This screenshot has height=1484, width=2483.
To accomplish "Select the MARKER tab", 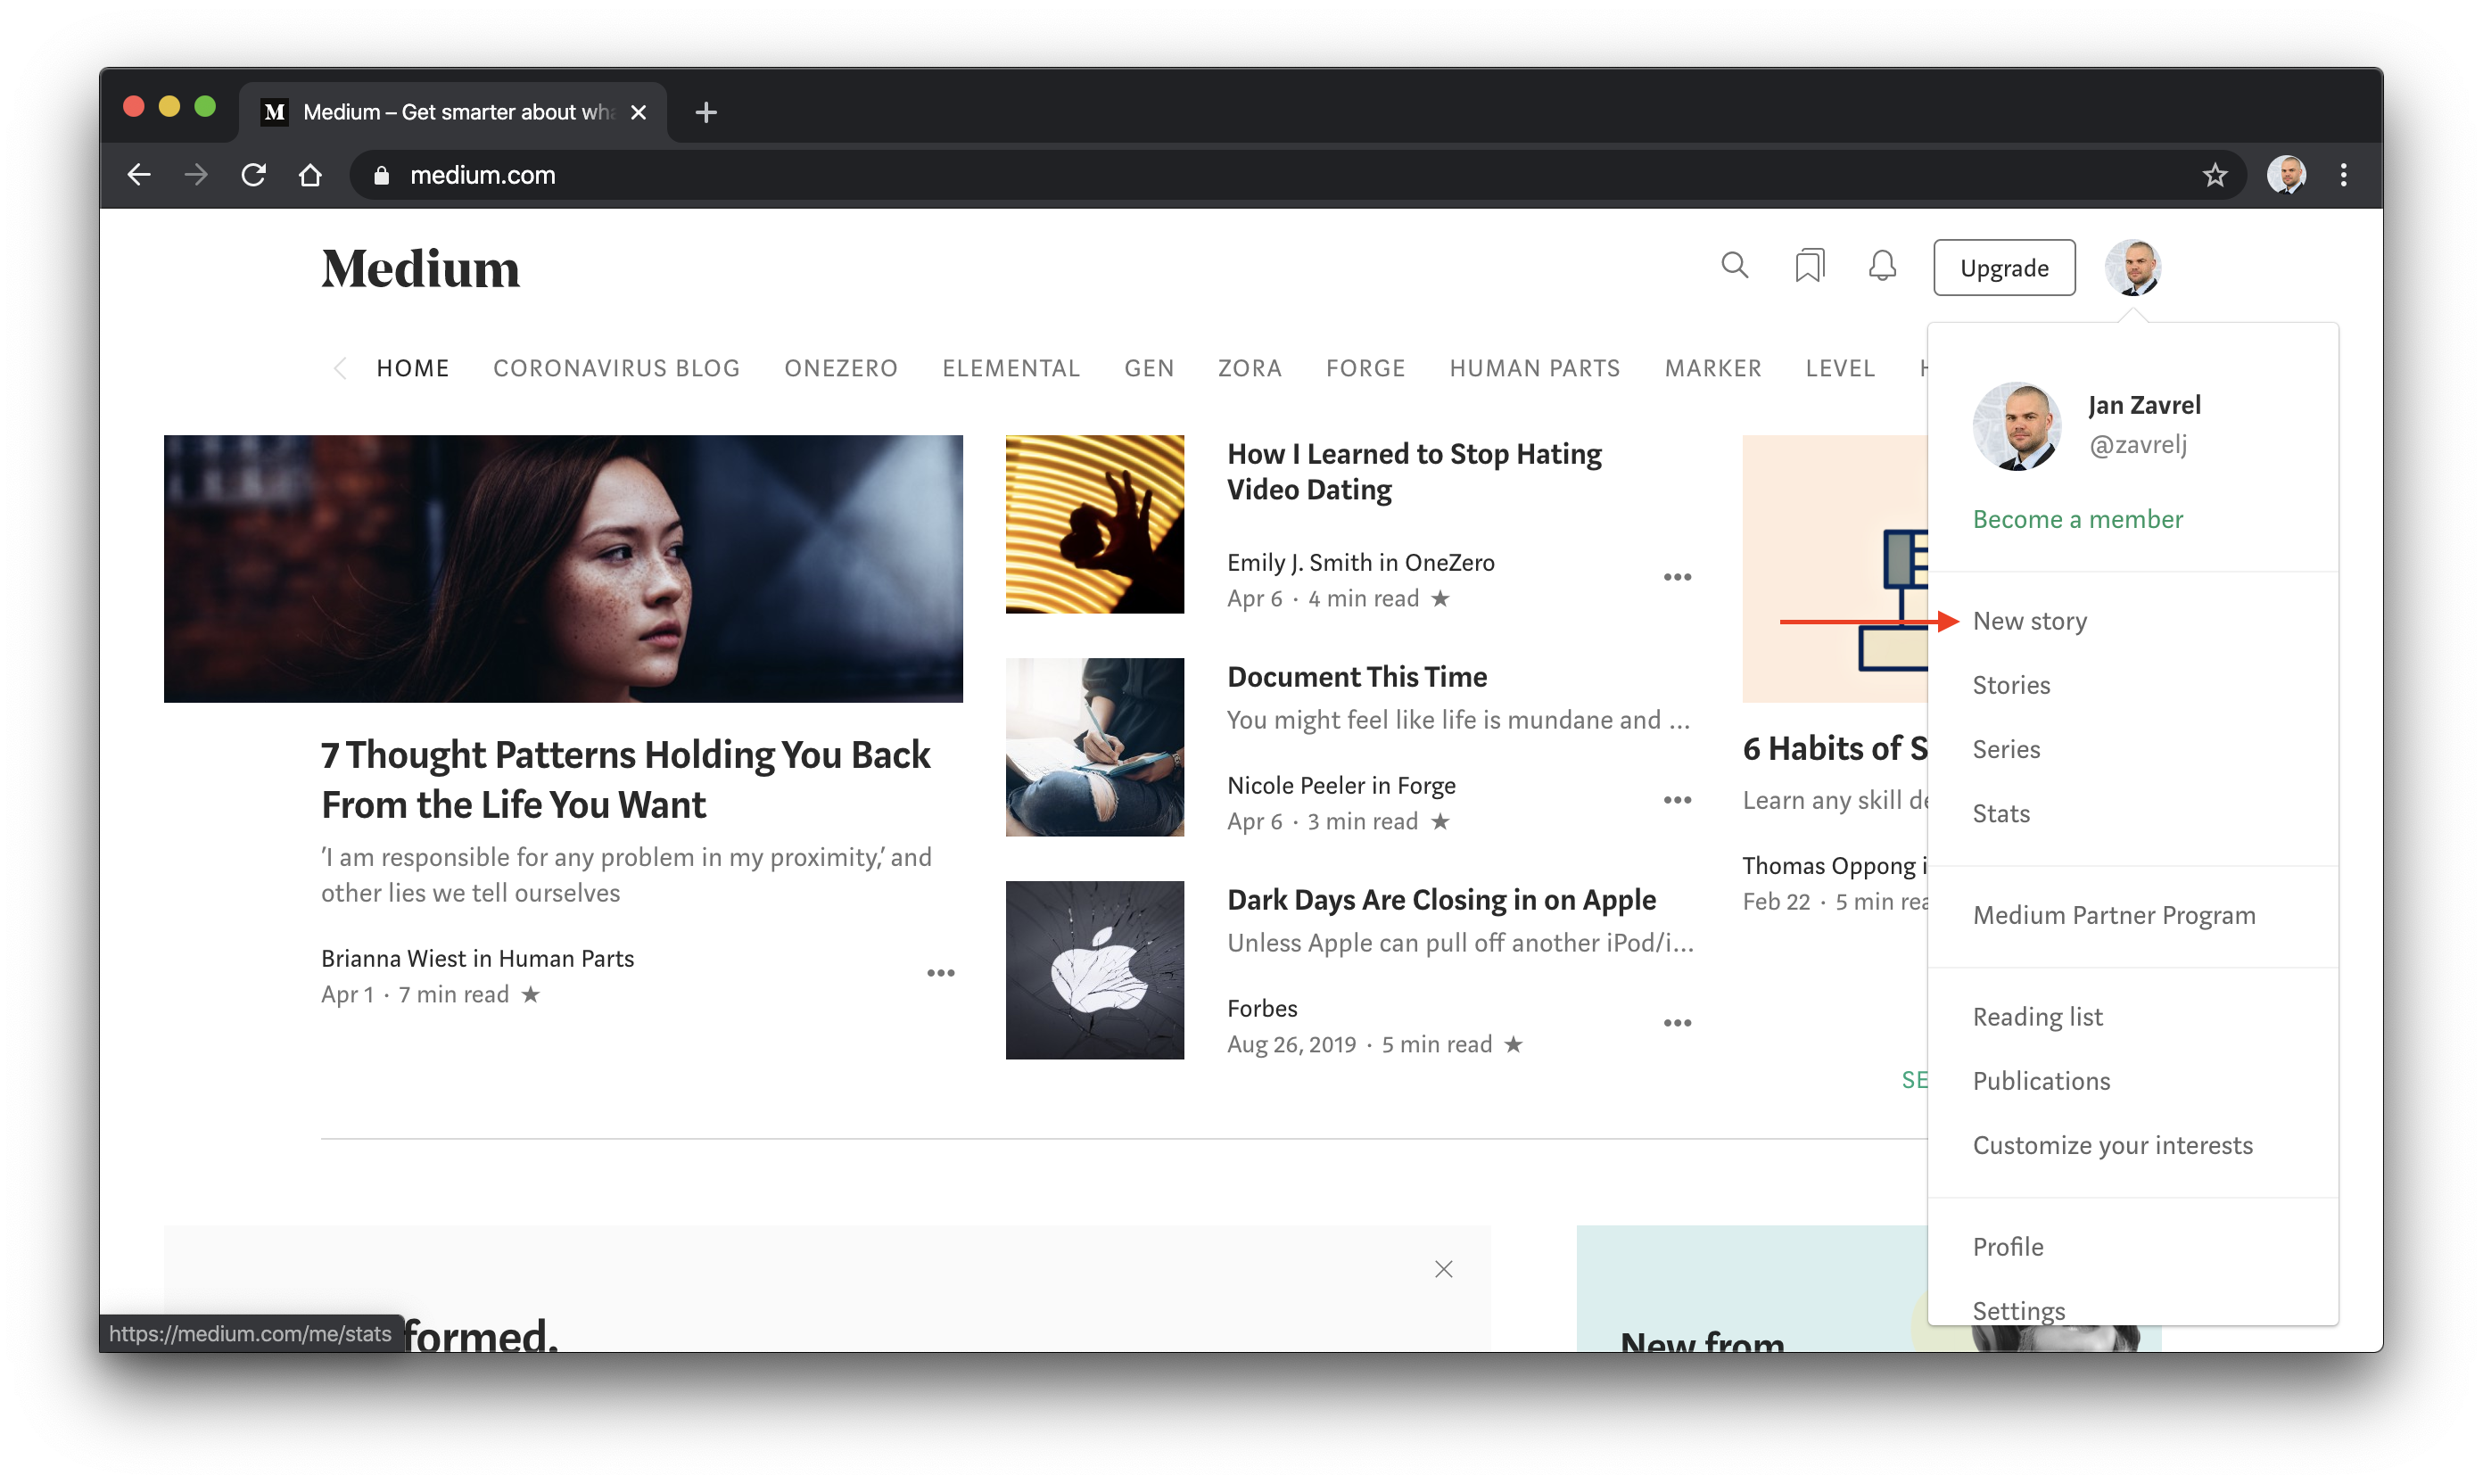I will (x=1712, y=368).
